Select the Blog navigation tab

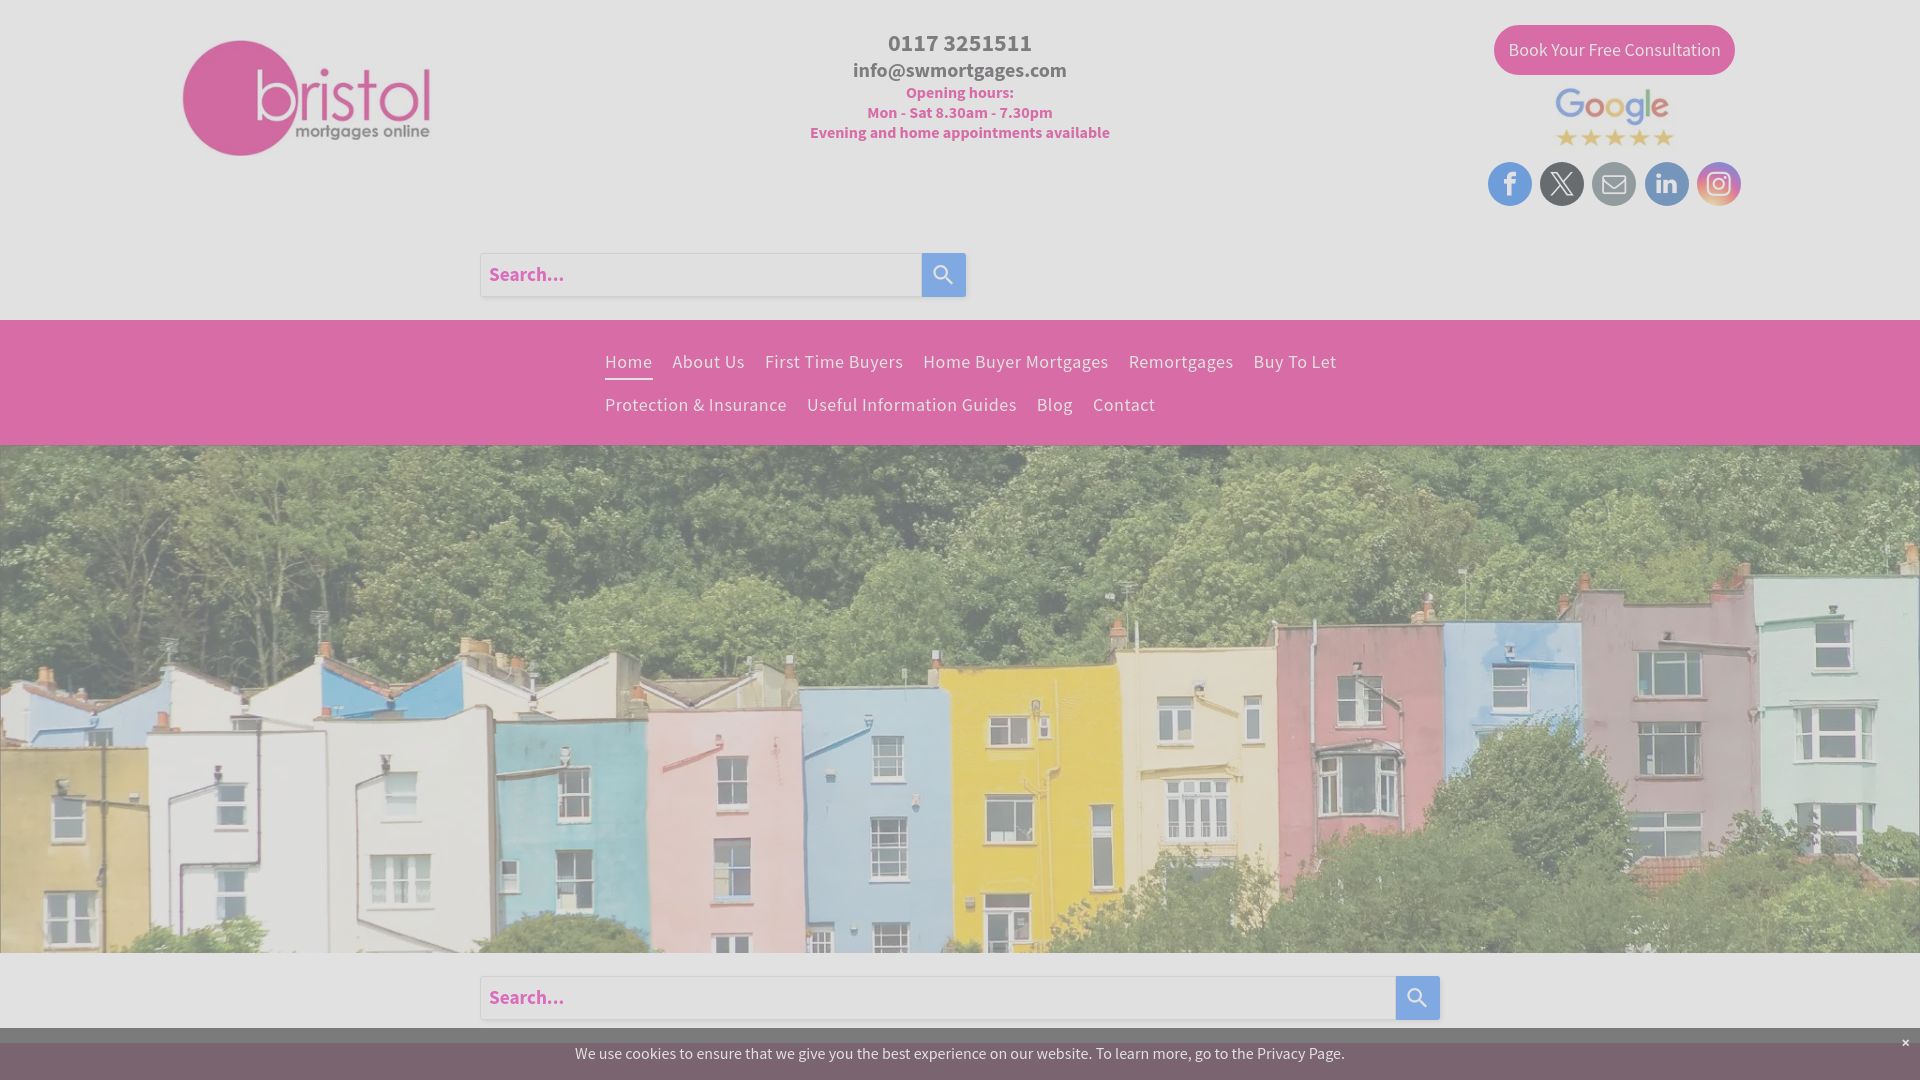point(1055,404)
